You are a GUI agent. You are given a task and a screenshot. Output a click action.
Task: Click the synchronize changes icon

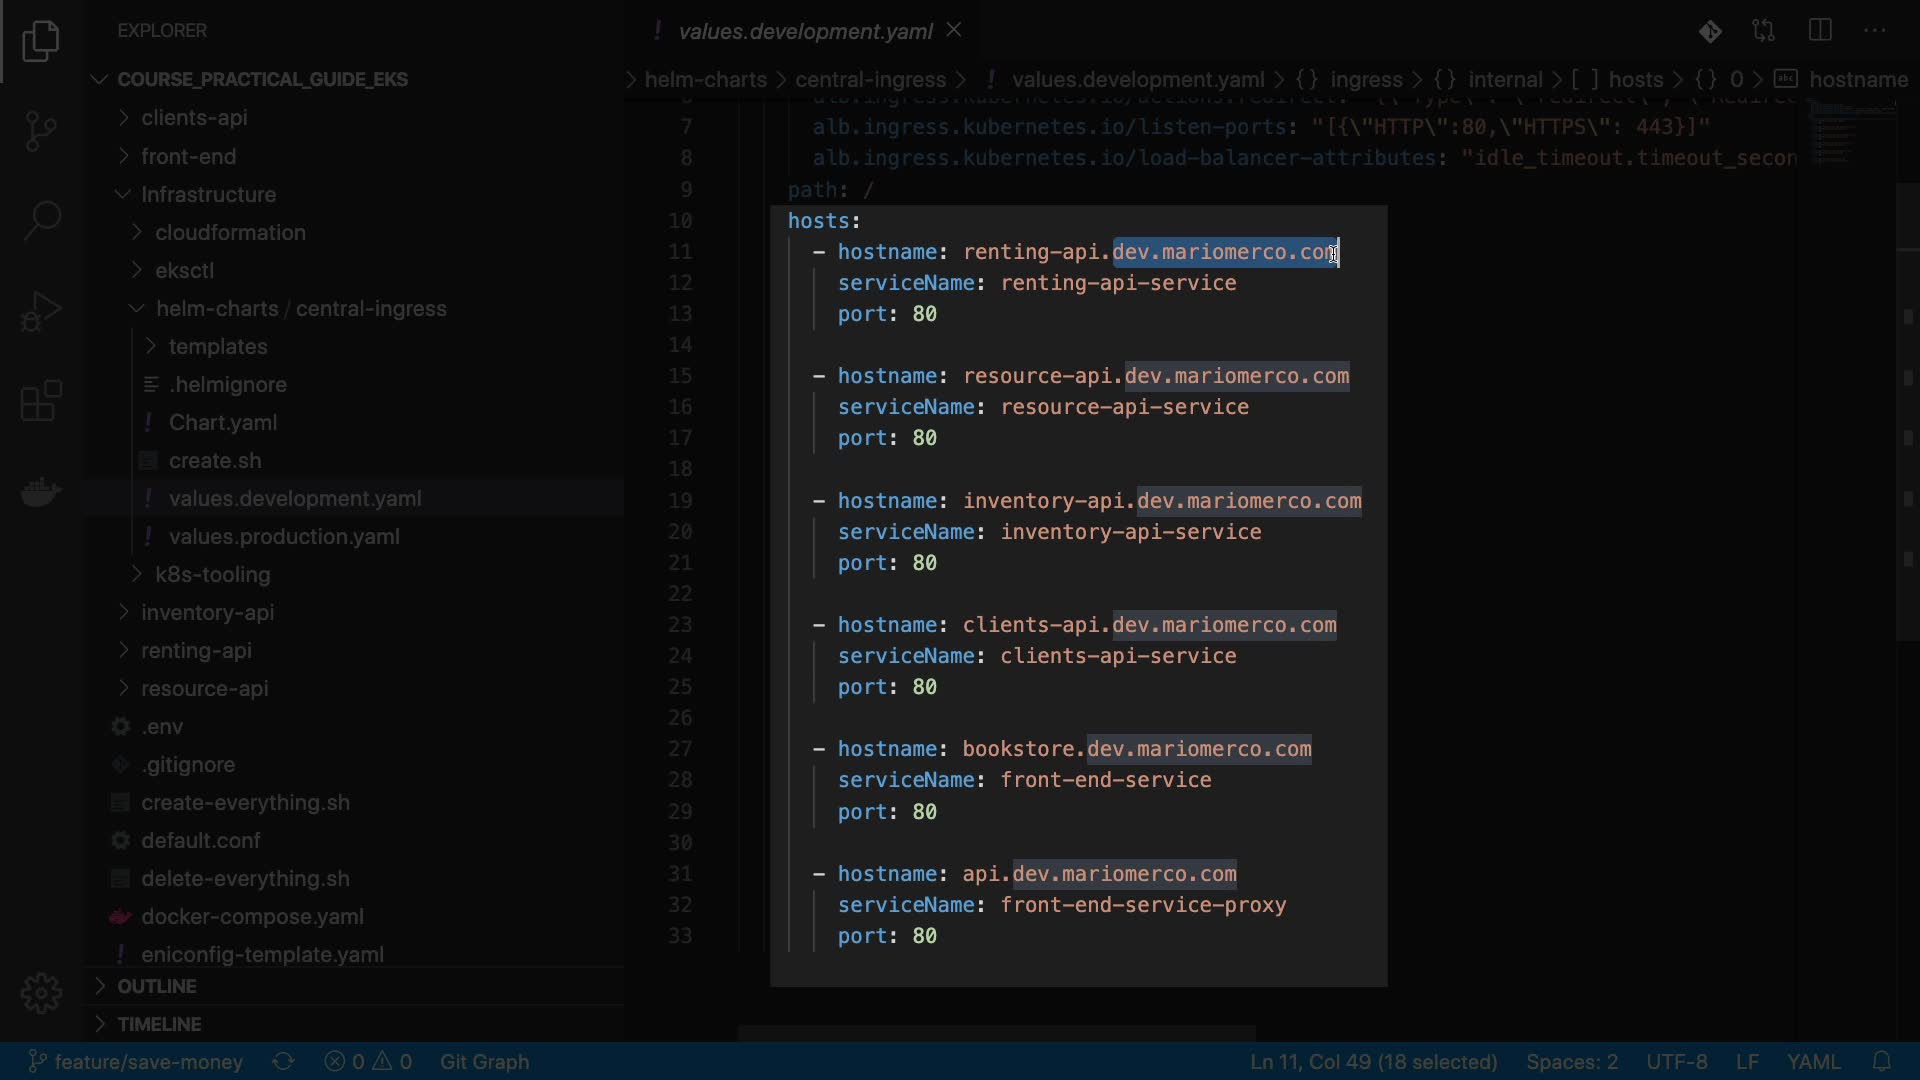[x=283, y=1061]
